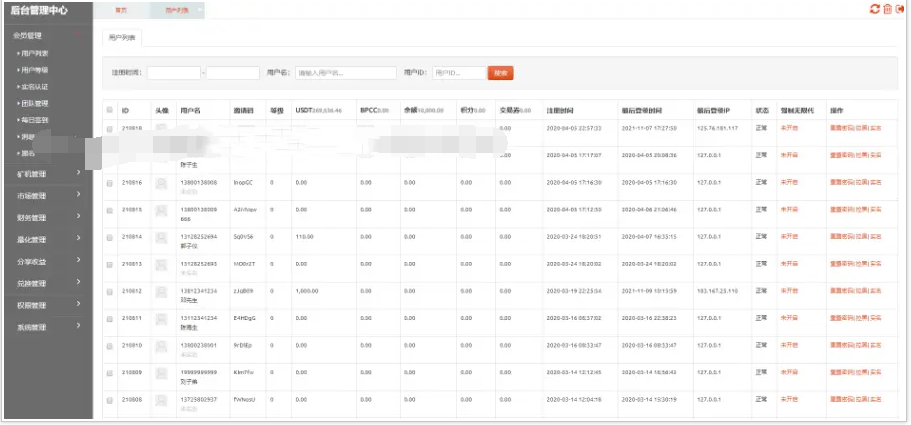This screenshot has height=425, width=911.
Task: Click 未开启 status for user 210816
Action: point(789,183)
